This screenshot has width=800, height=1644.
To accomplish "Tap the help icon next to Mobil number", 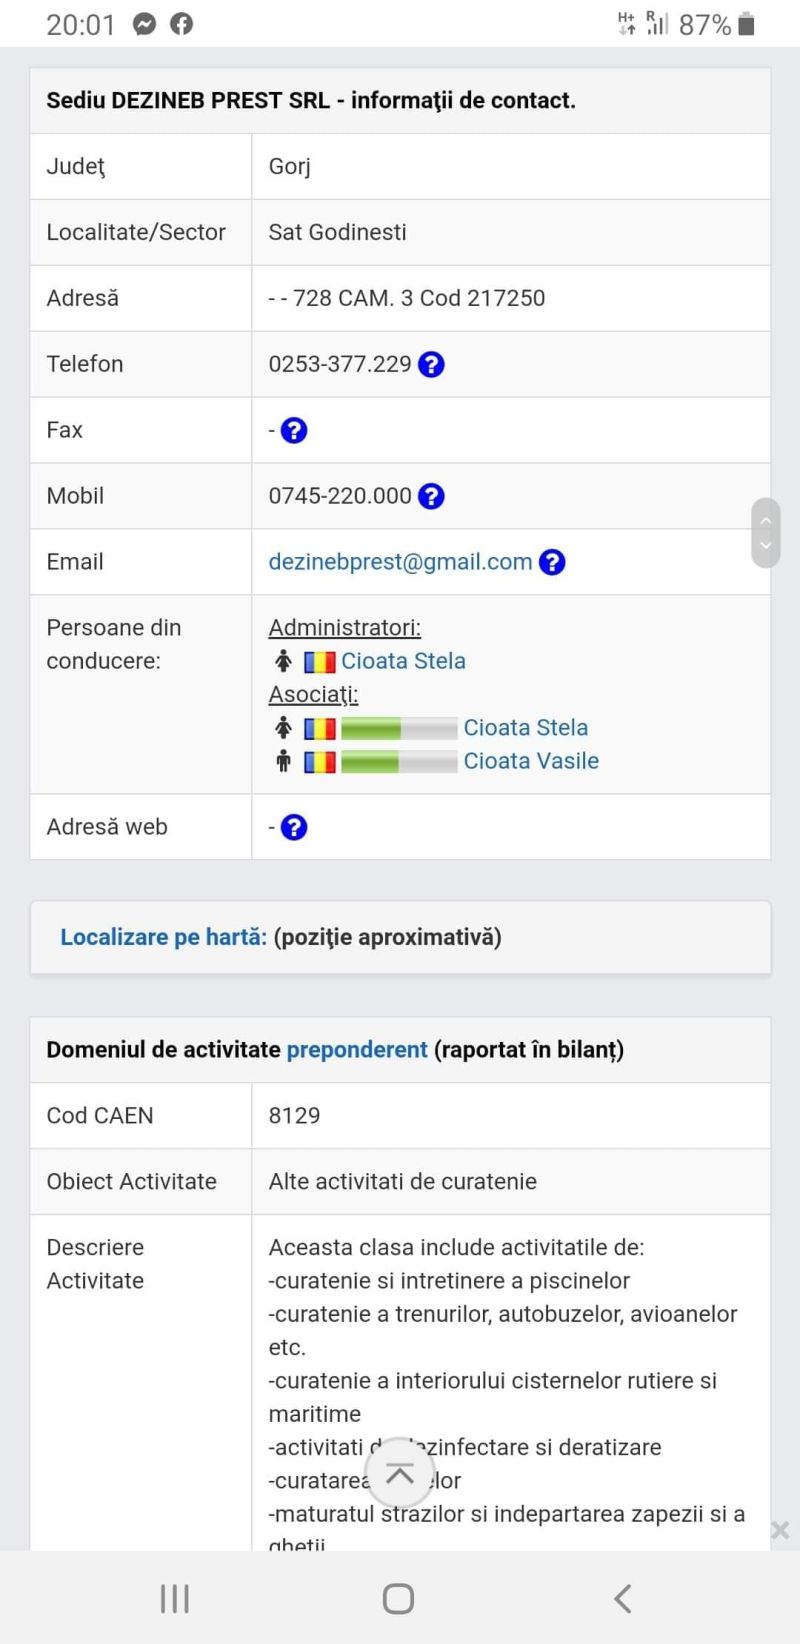I will (x=431, y=497).
